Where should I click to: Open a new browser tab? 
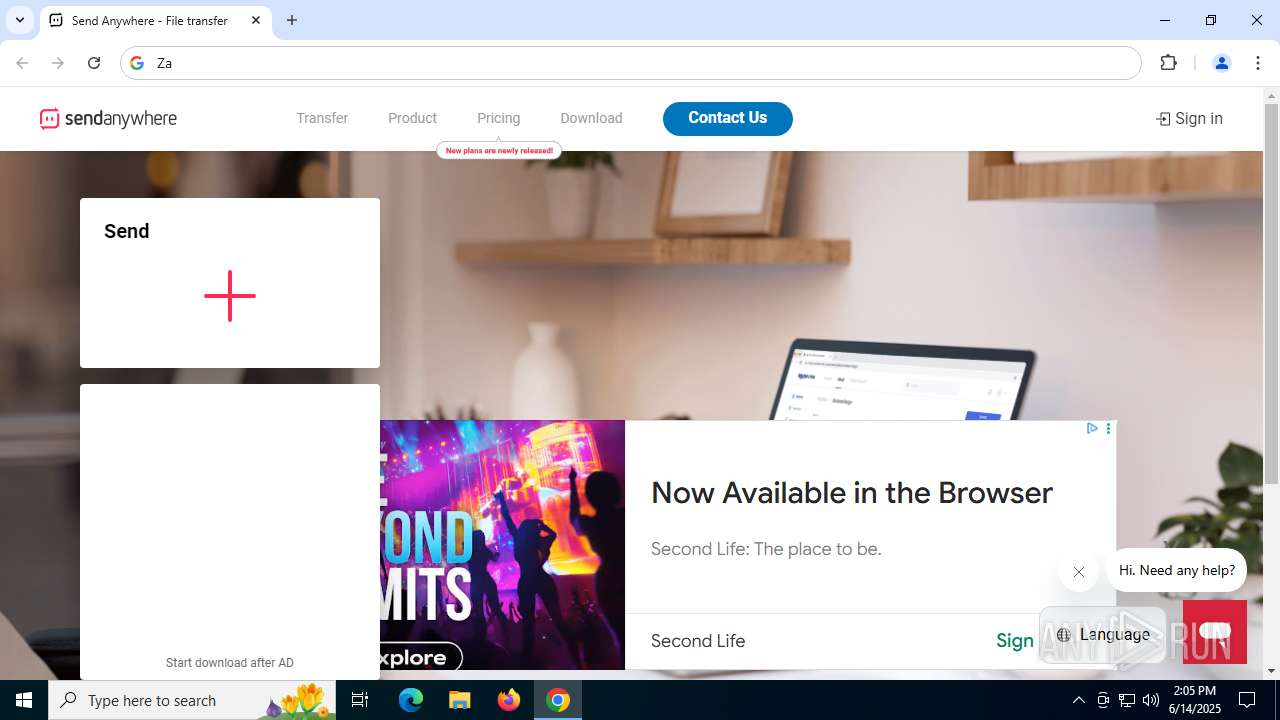(x=292, y=20)
